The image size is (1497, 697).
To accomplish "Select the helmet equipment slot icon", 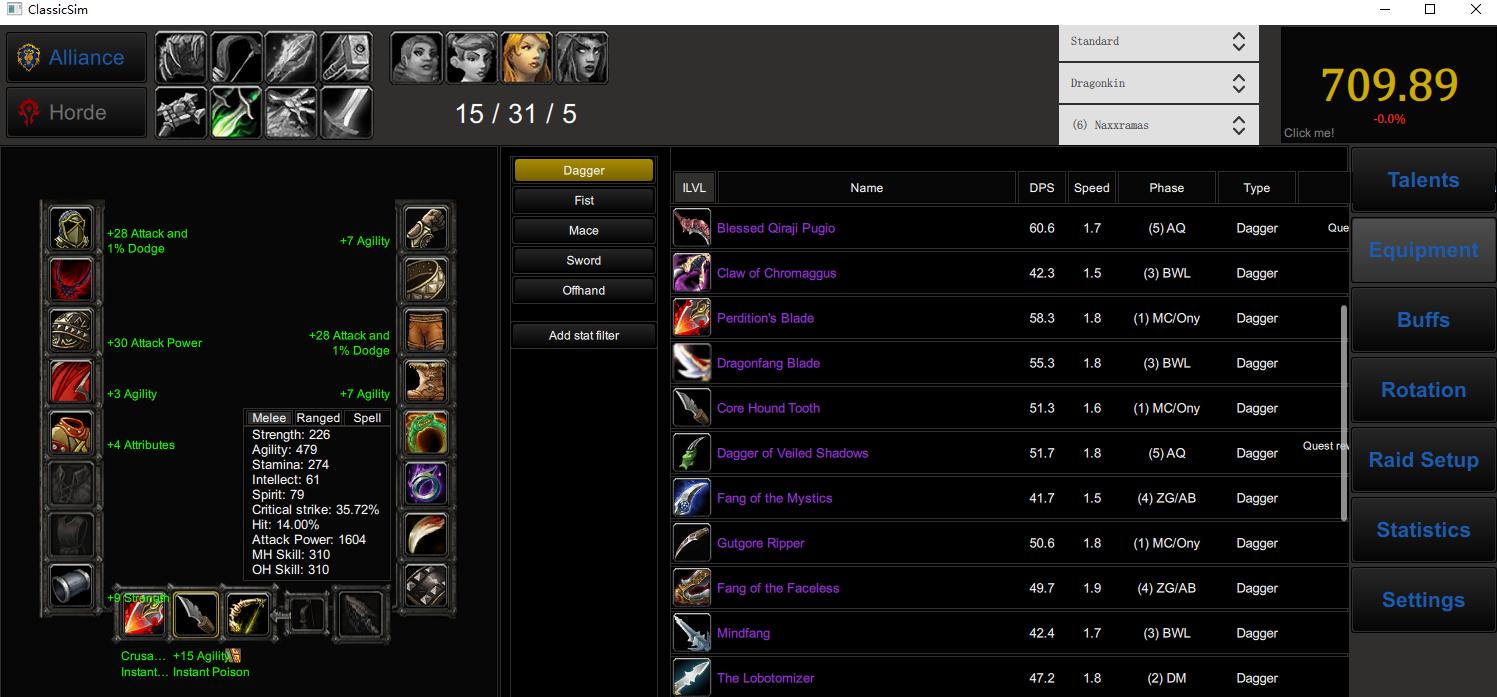I will click(x=71, y=229).
